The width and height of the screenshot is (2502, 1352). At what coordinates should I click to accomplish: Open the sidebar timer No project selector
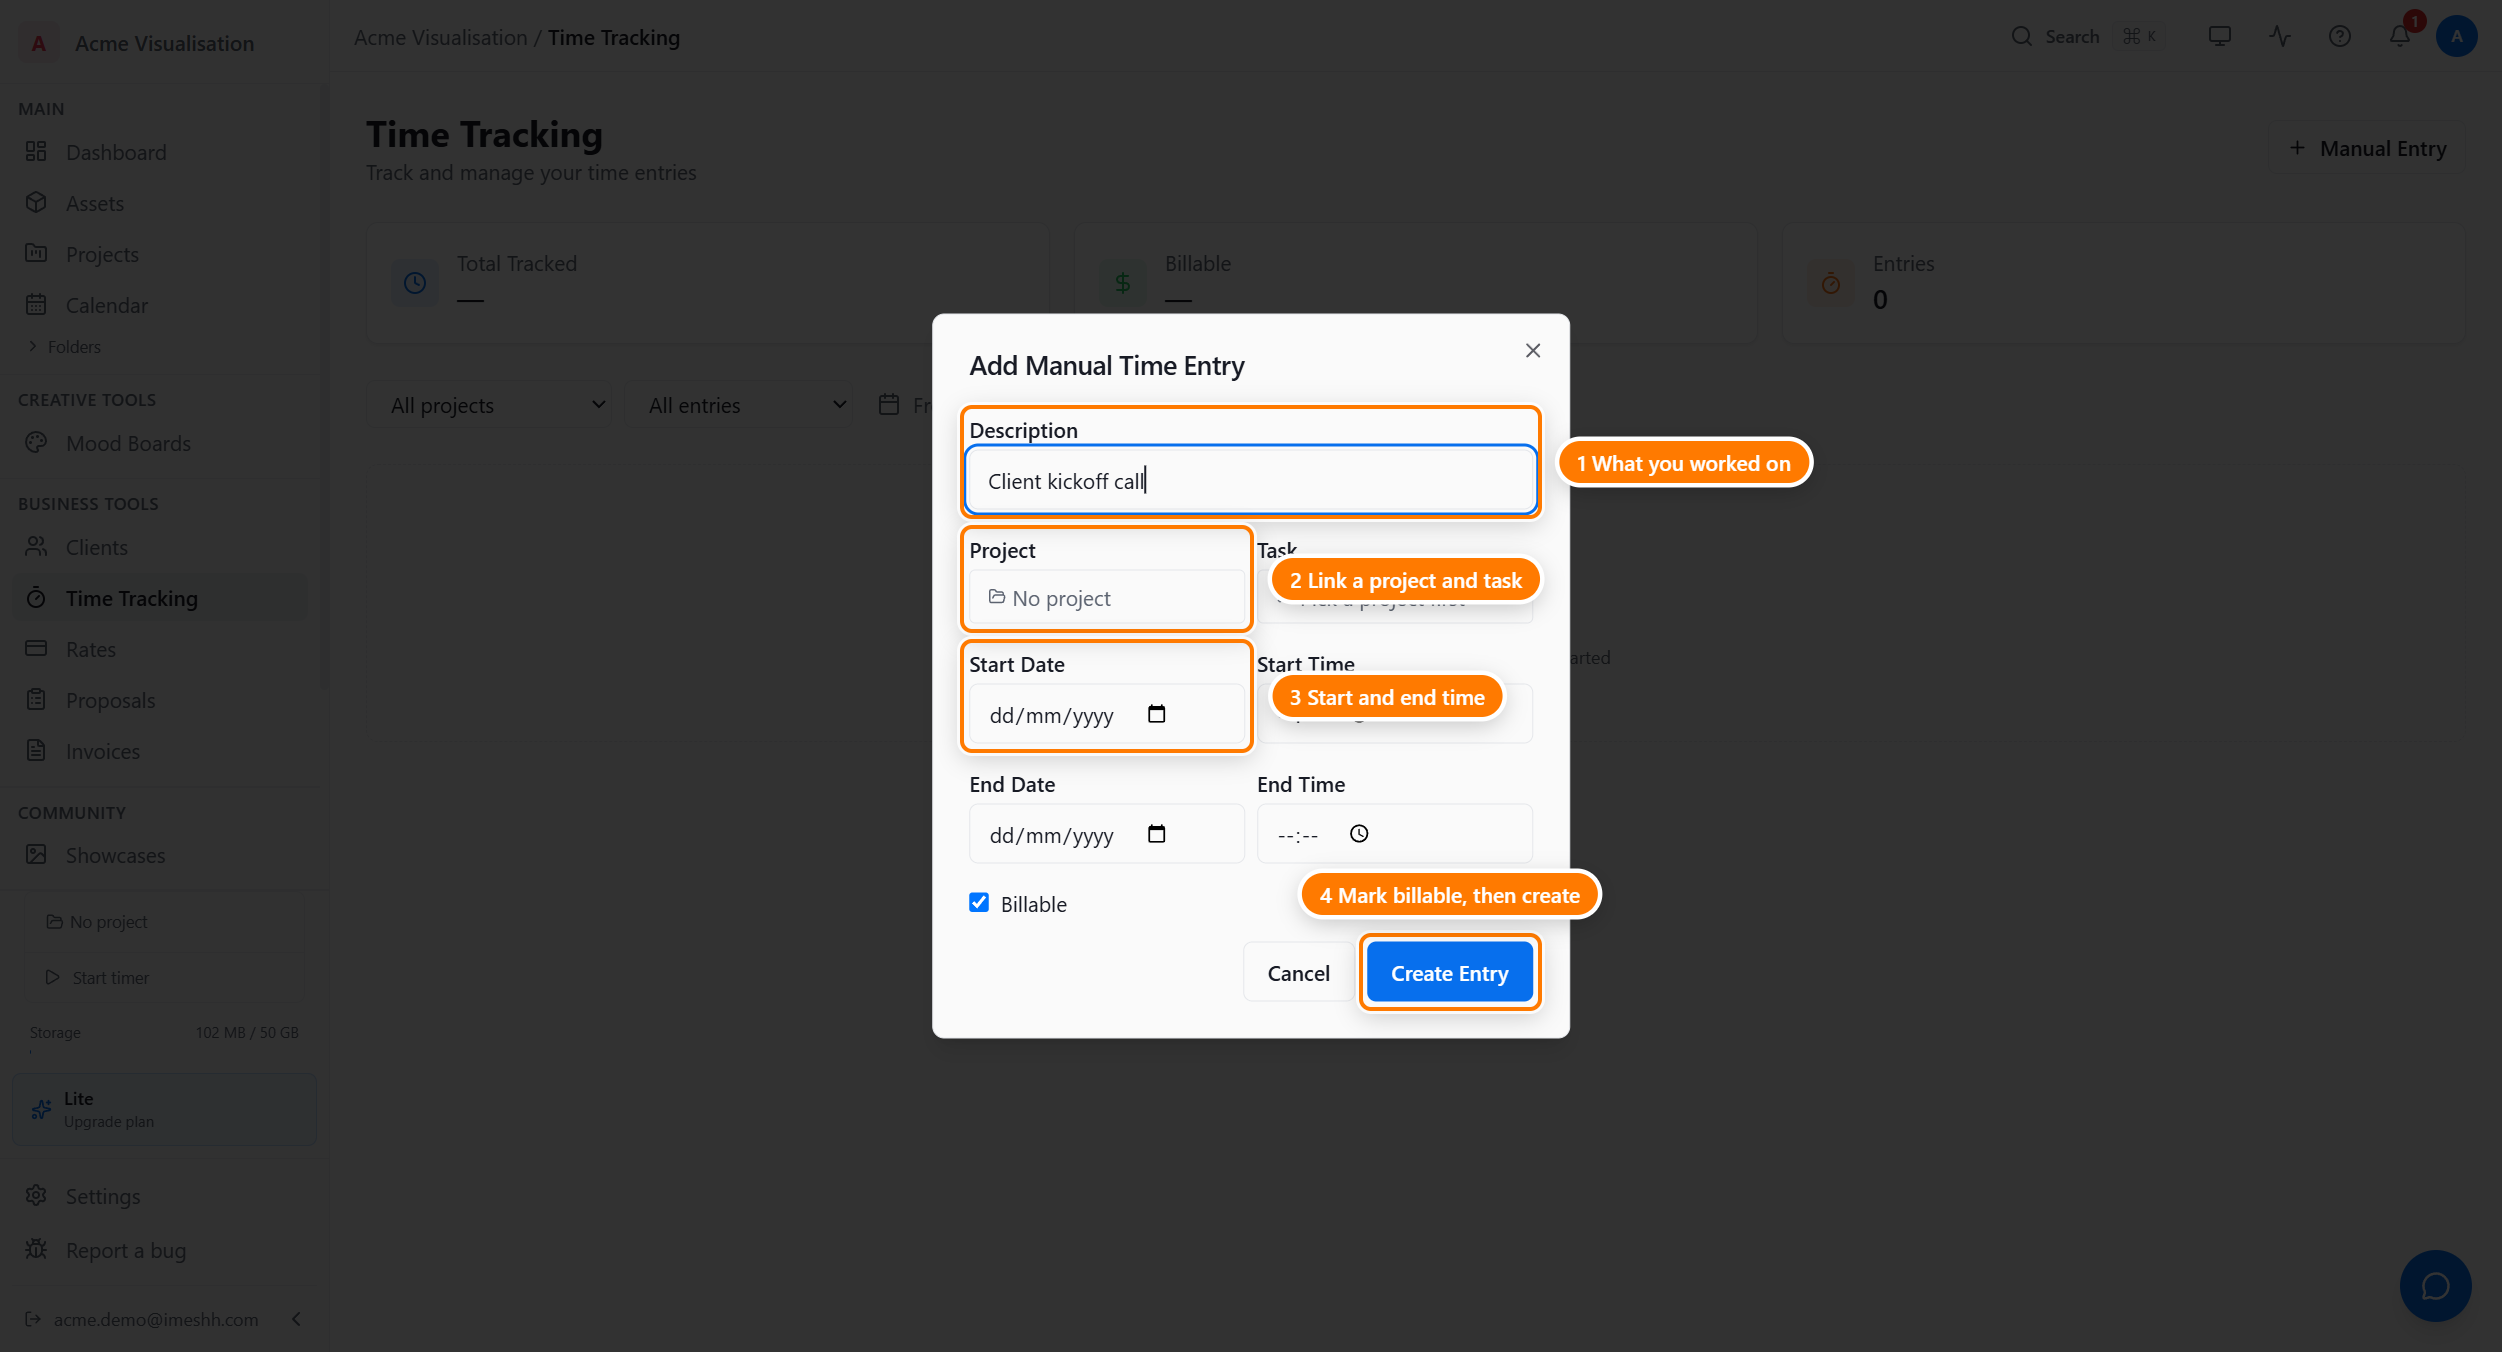point(164,922)
